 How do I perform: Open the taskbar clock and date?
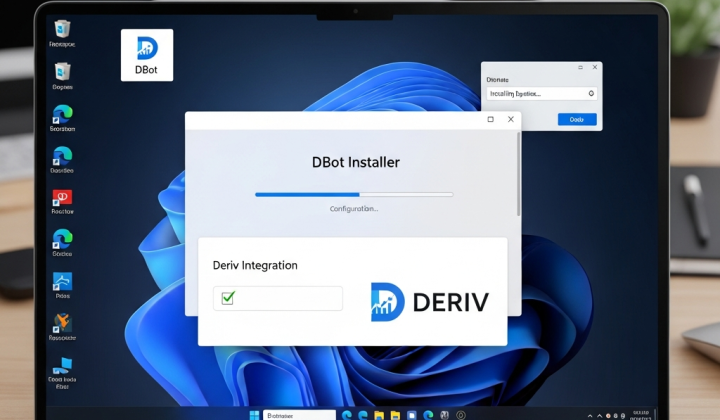[x=640, y=415]
